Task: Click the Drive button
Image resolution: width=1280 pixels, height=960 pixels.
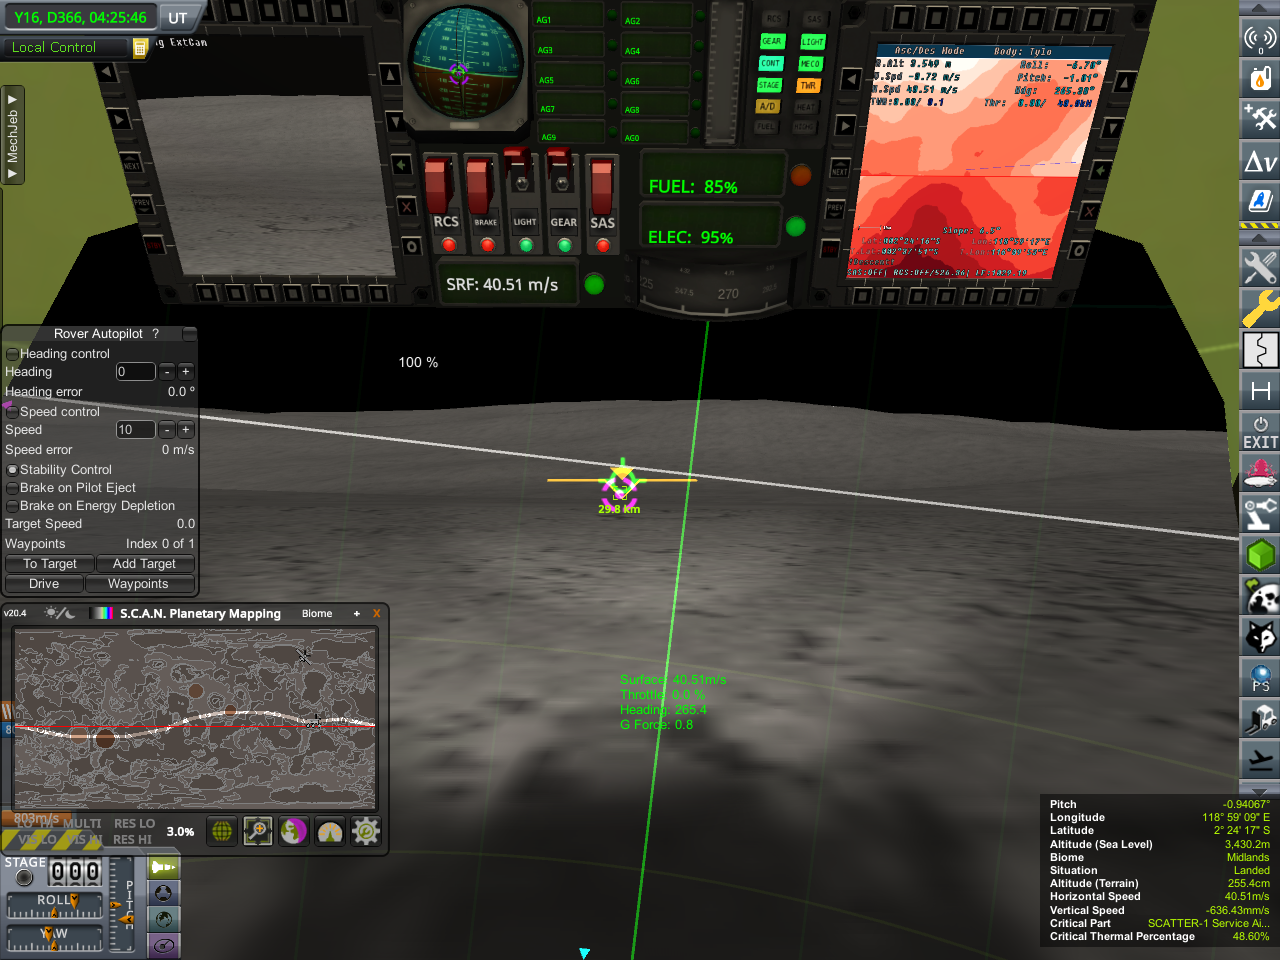Action: tap(44, 584)
